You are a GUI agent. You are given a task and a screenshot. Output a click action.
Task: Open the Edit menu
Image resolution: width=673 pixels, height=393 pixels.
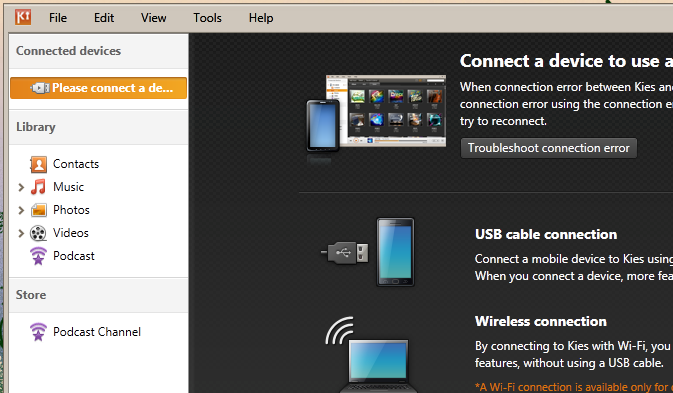[104, 18]
